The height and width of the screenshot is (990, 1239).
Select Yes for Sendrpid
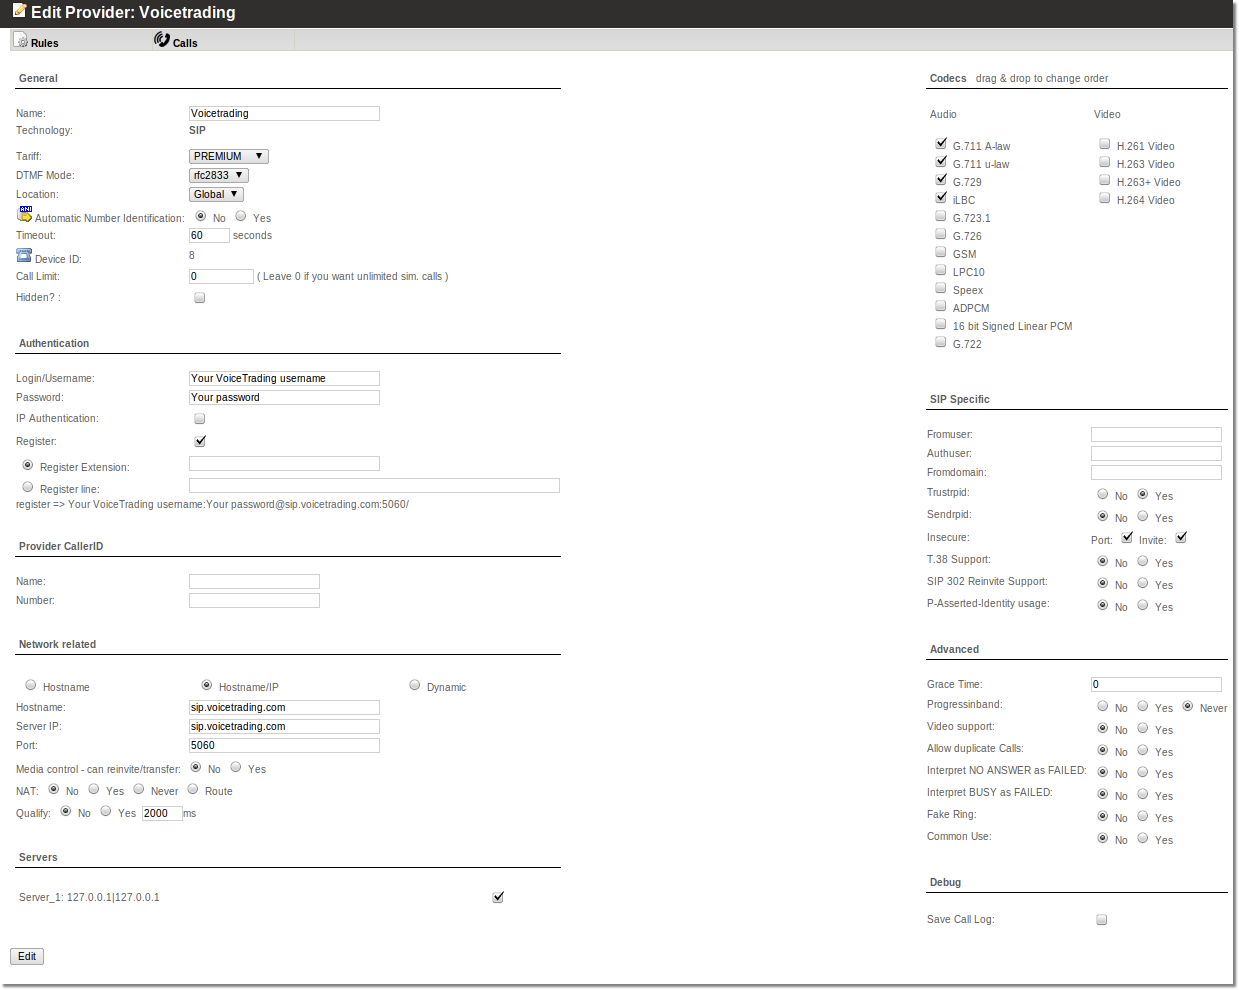[x=1143, y=516]
